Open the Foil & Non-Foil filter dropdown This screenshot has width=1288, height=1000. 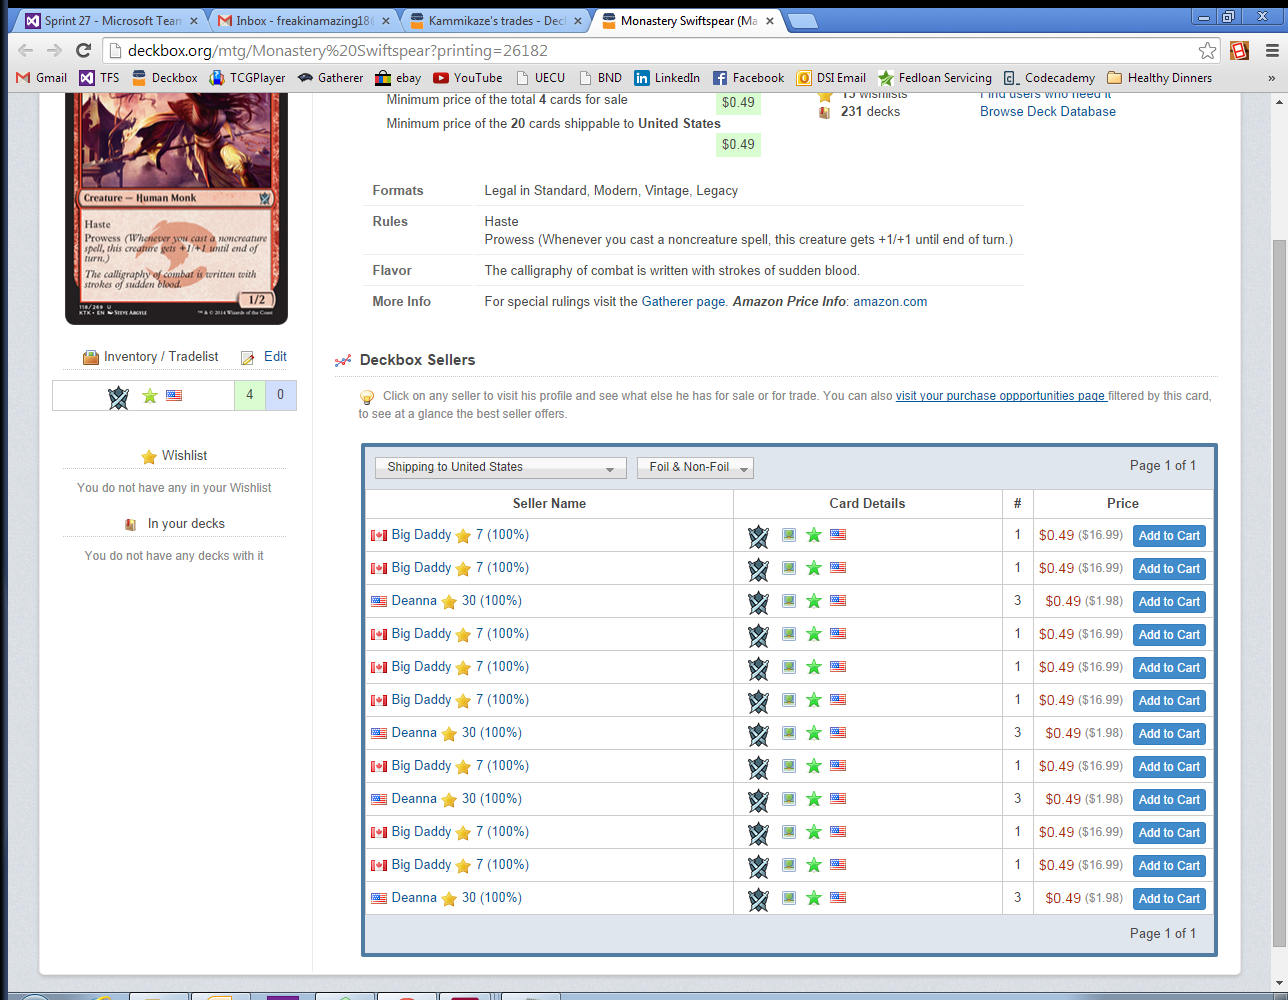click(x=694, y=467)
